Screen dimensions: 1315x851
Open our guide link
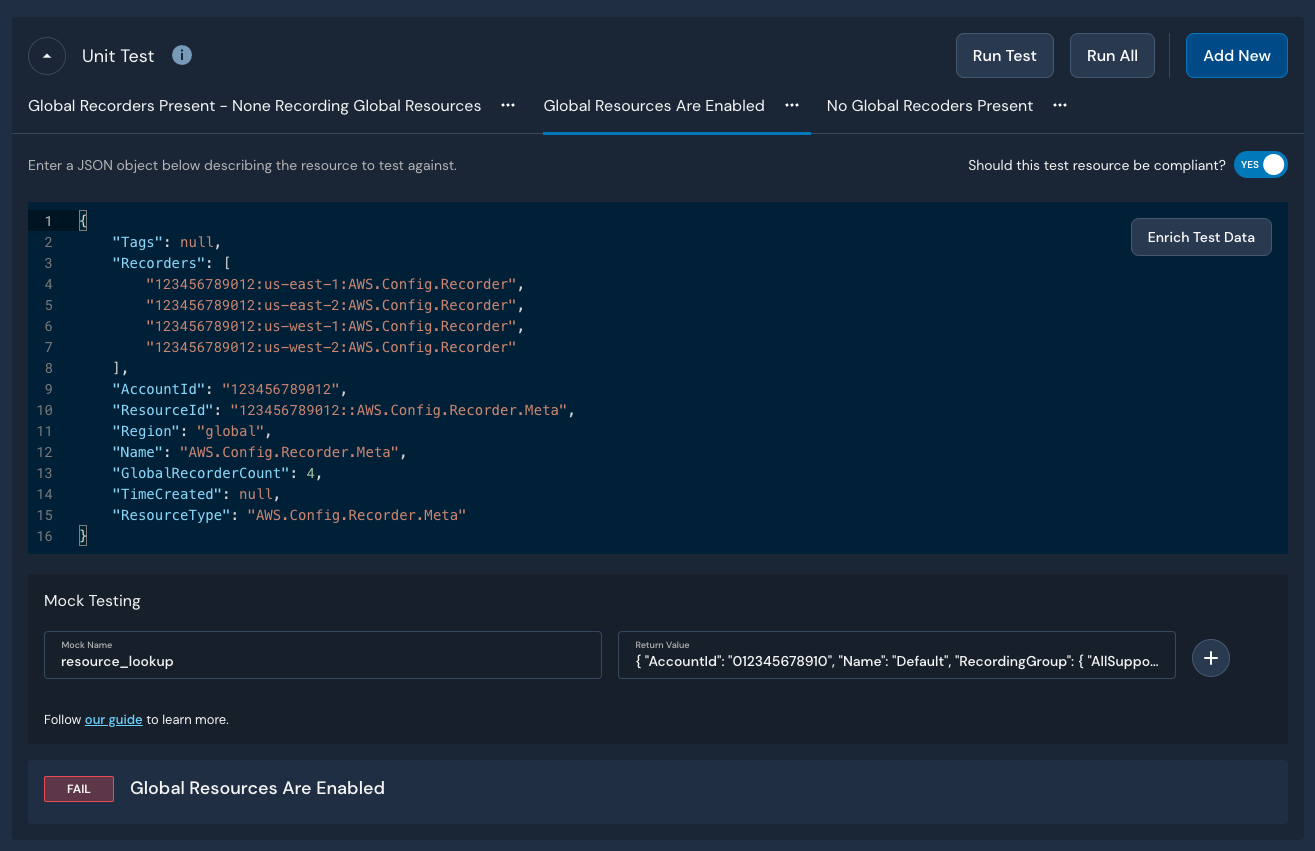[113, 719]
